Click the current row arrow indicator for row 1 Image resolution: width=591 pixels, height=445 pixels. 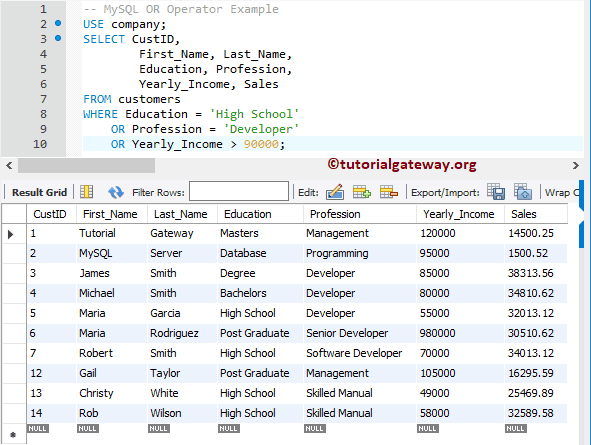11,234
